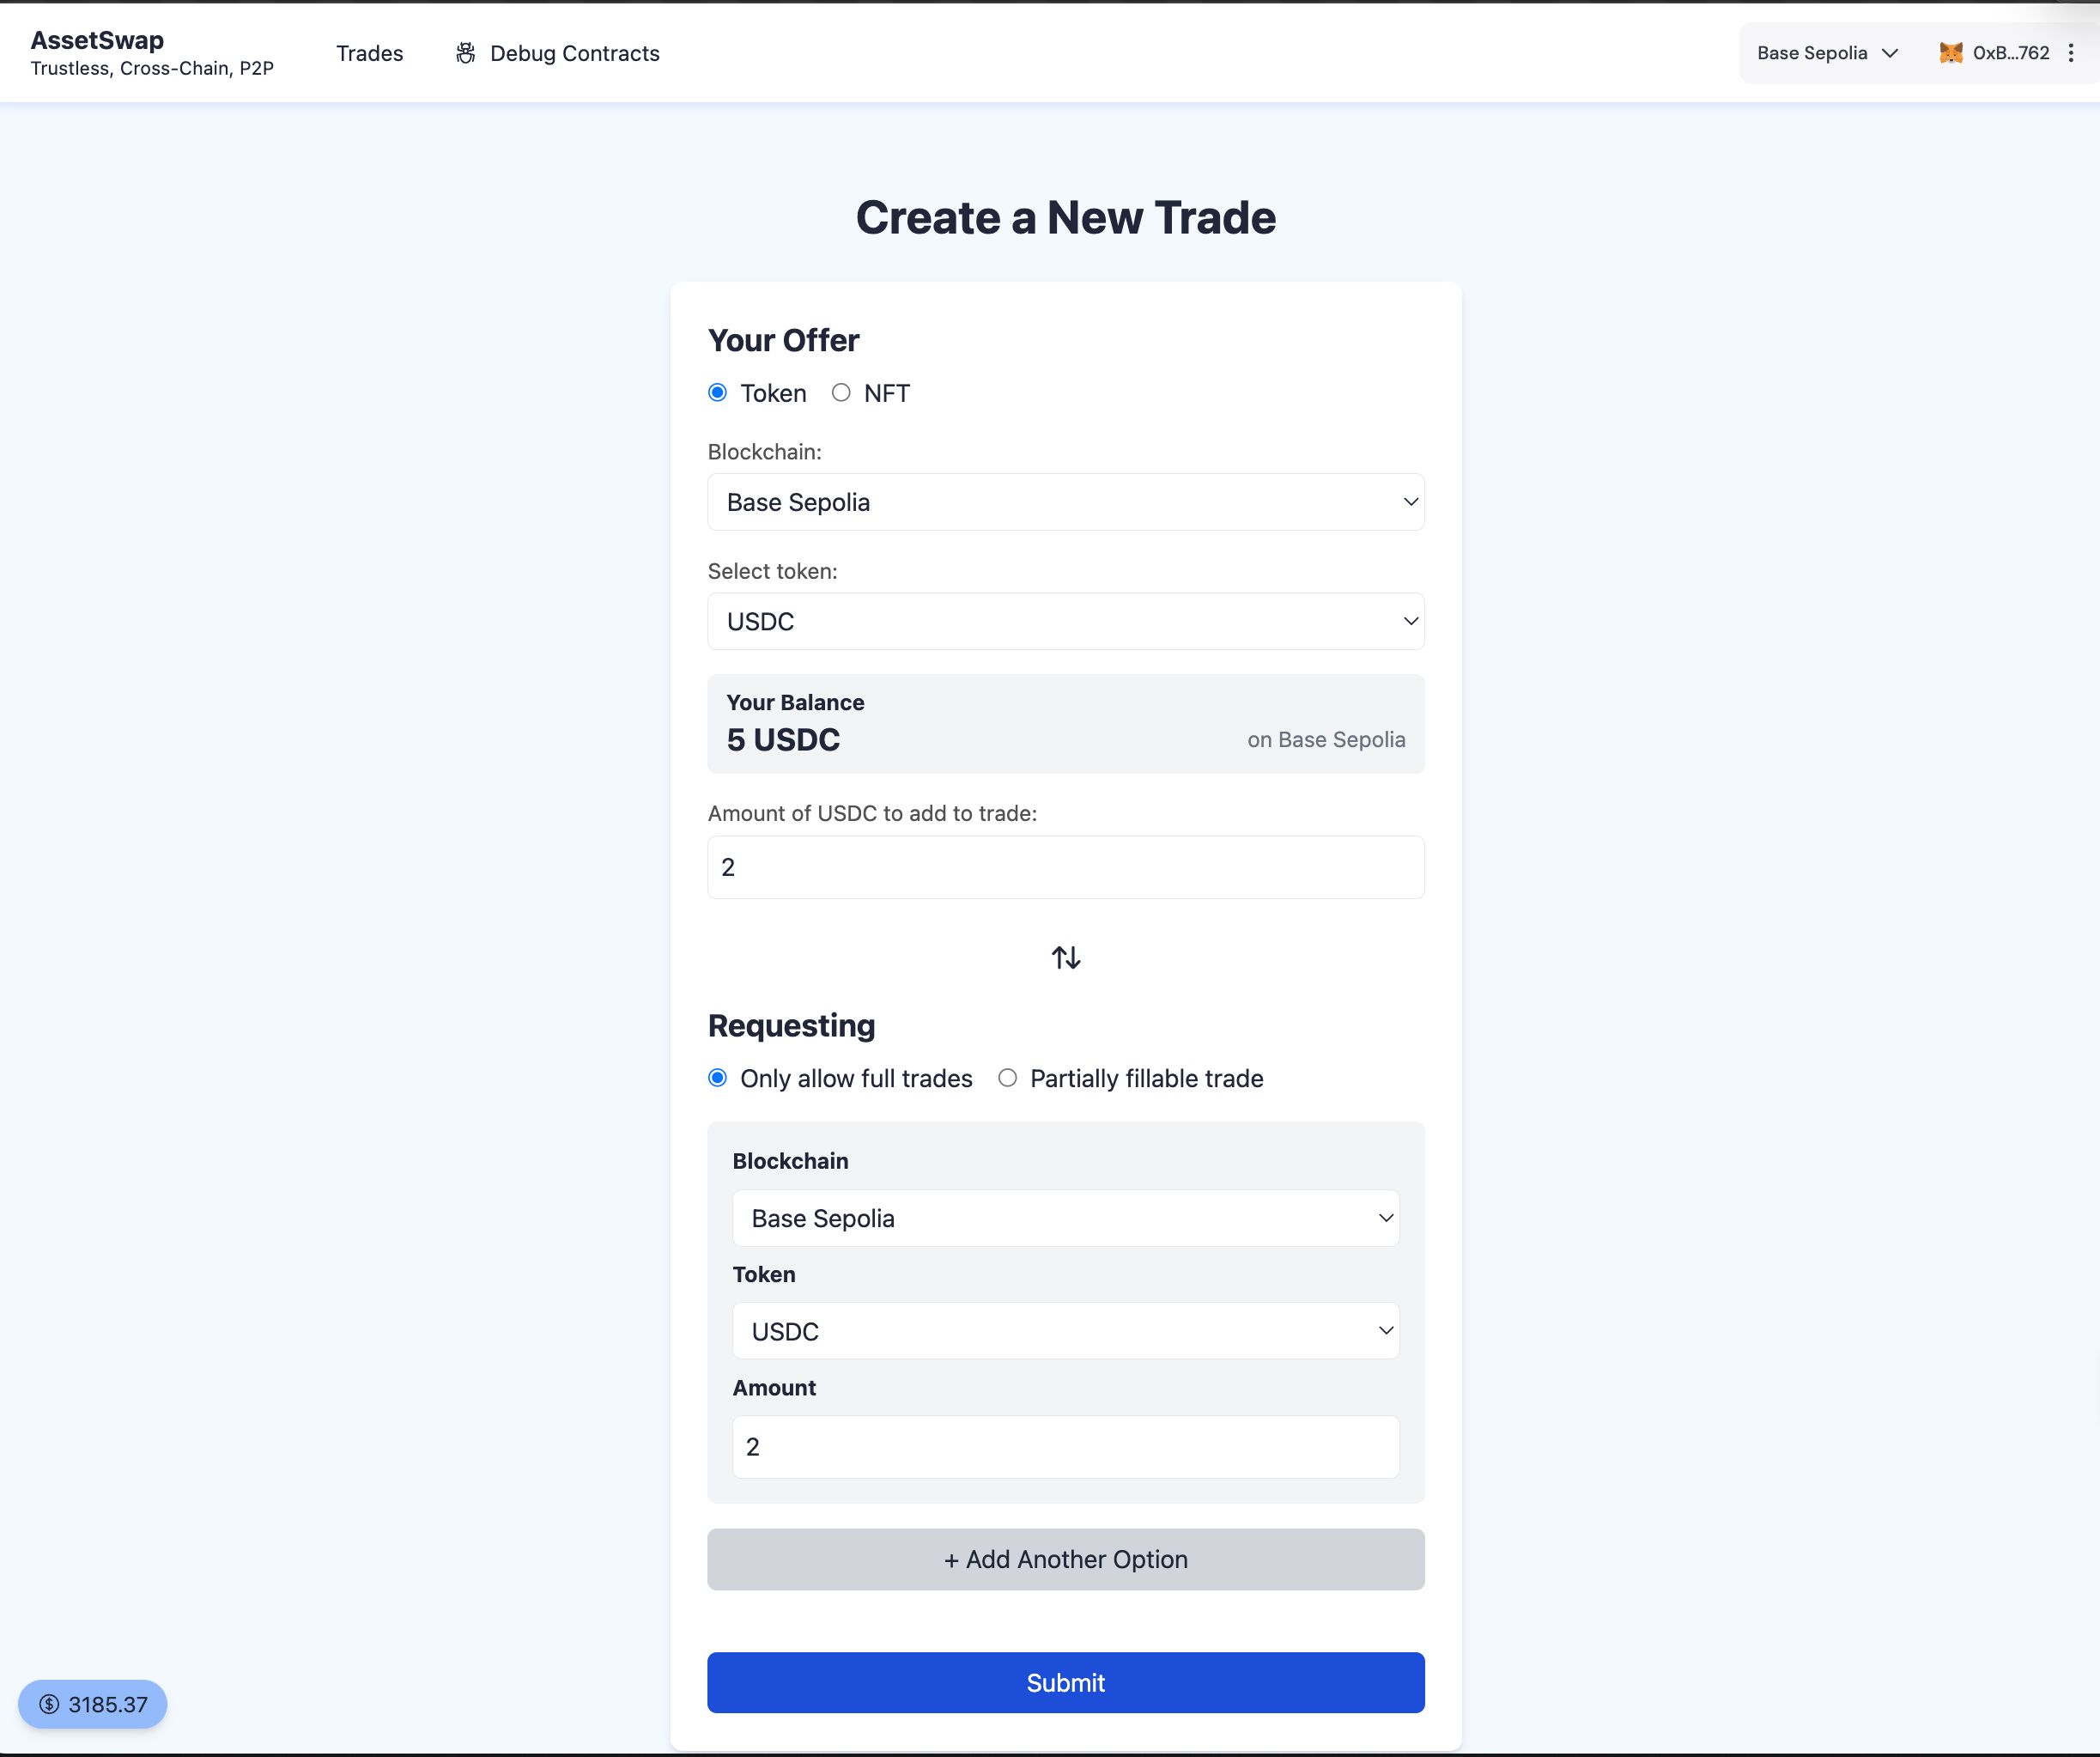The width and height of the screenshot is (2100, 1757).
Task: Submit the new trade
Action: (1066, 1682)
